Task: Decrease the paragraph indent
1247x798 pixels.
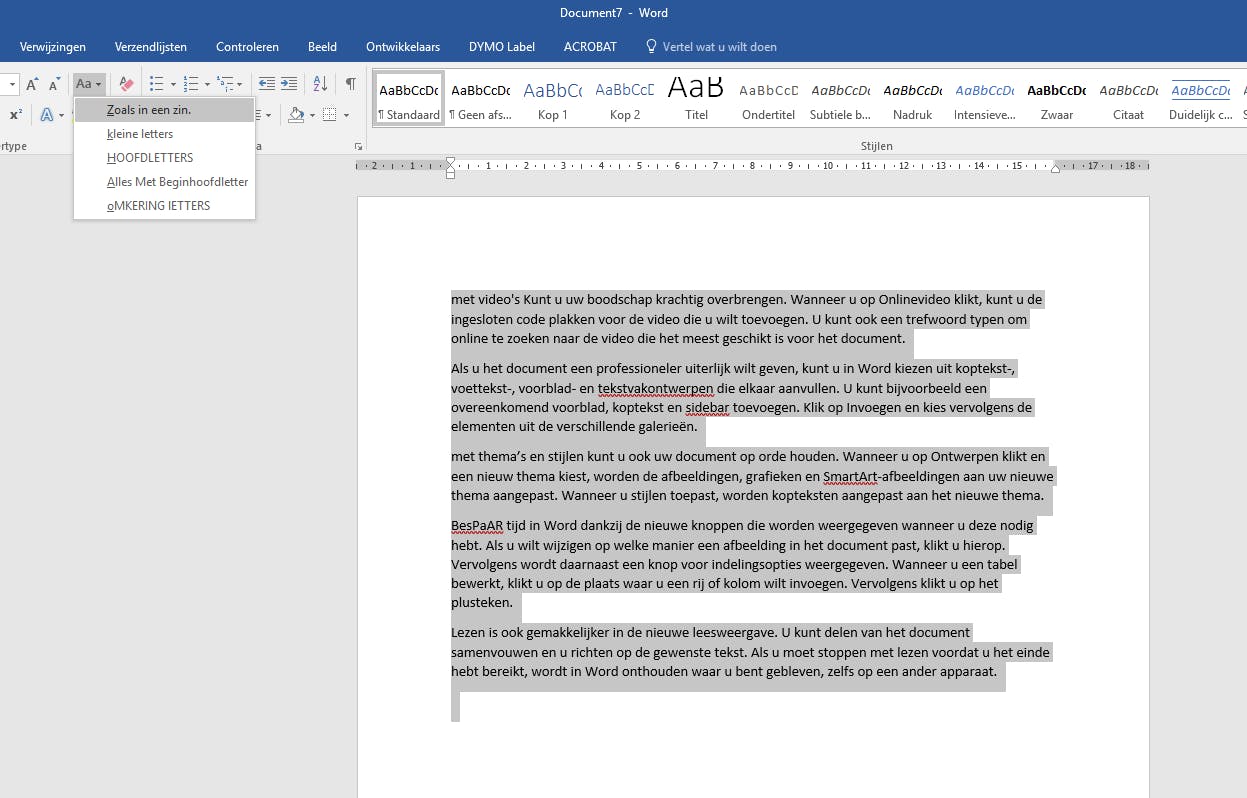Action: point(266,84)
